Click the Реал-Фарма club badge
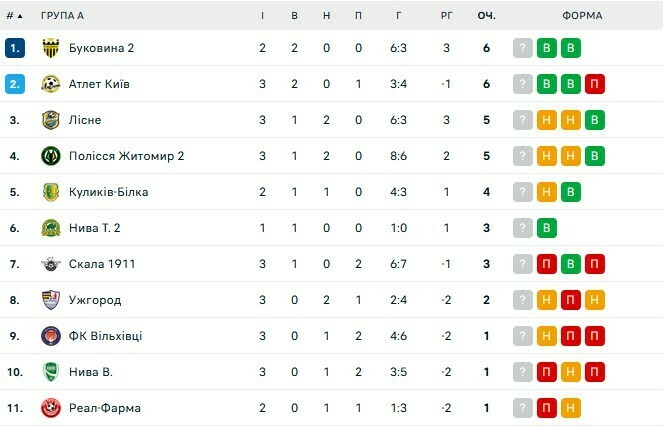 (x=51, y=408)
